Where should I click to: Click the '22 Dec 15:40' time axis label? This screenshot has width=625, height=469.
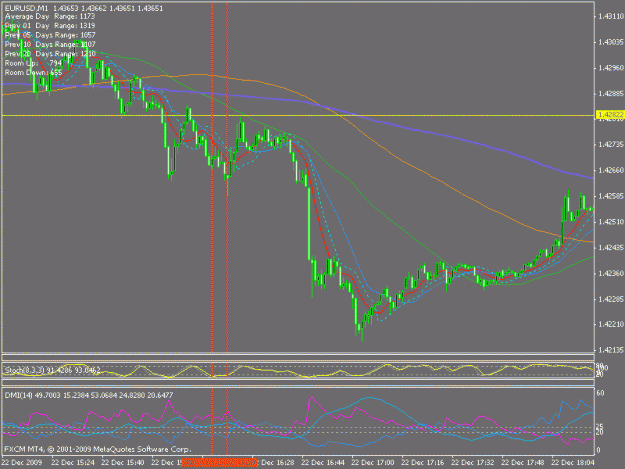pos(123,463)
